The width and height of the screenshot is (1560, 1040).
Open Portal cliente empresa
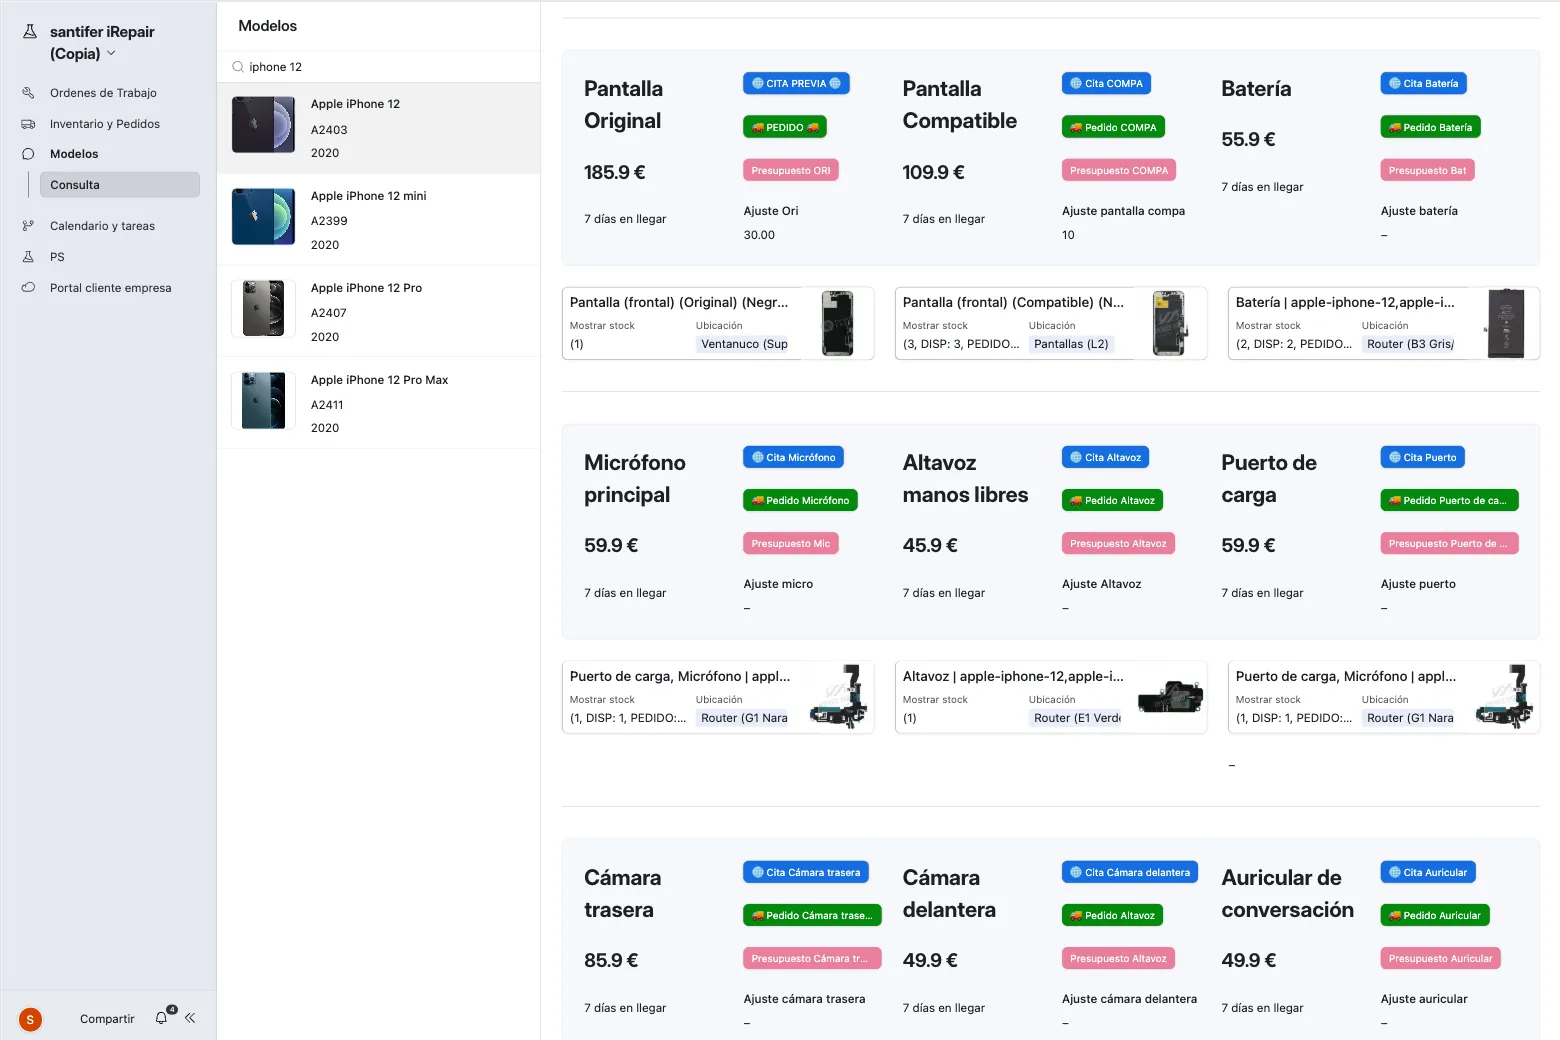109,287
